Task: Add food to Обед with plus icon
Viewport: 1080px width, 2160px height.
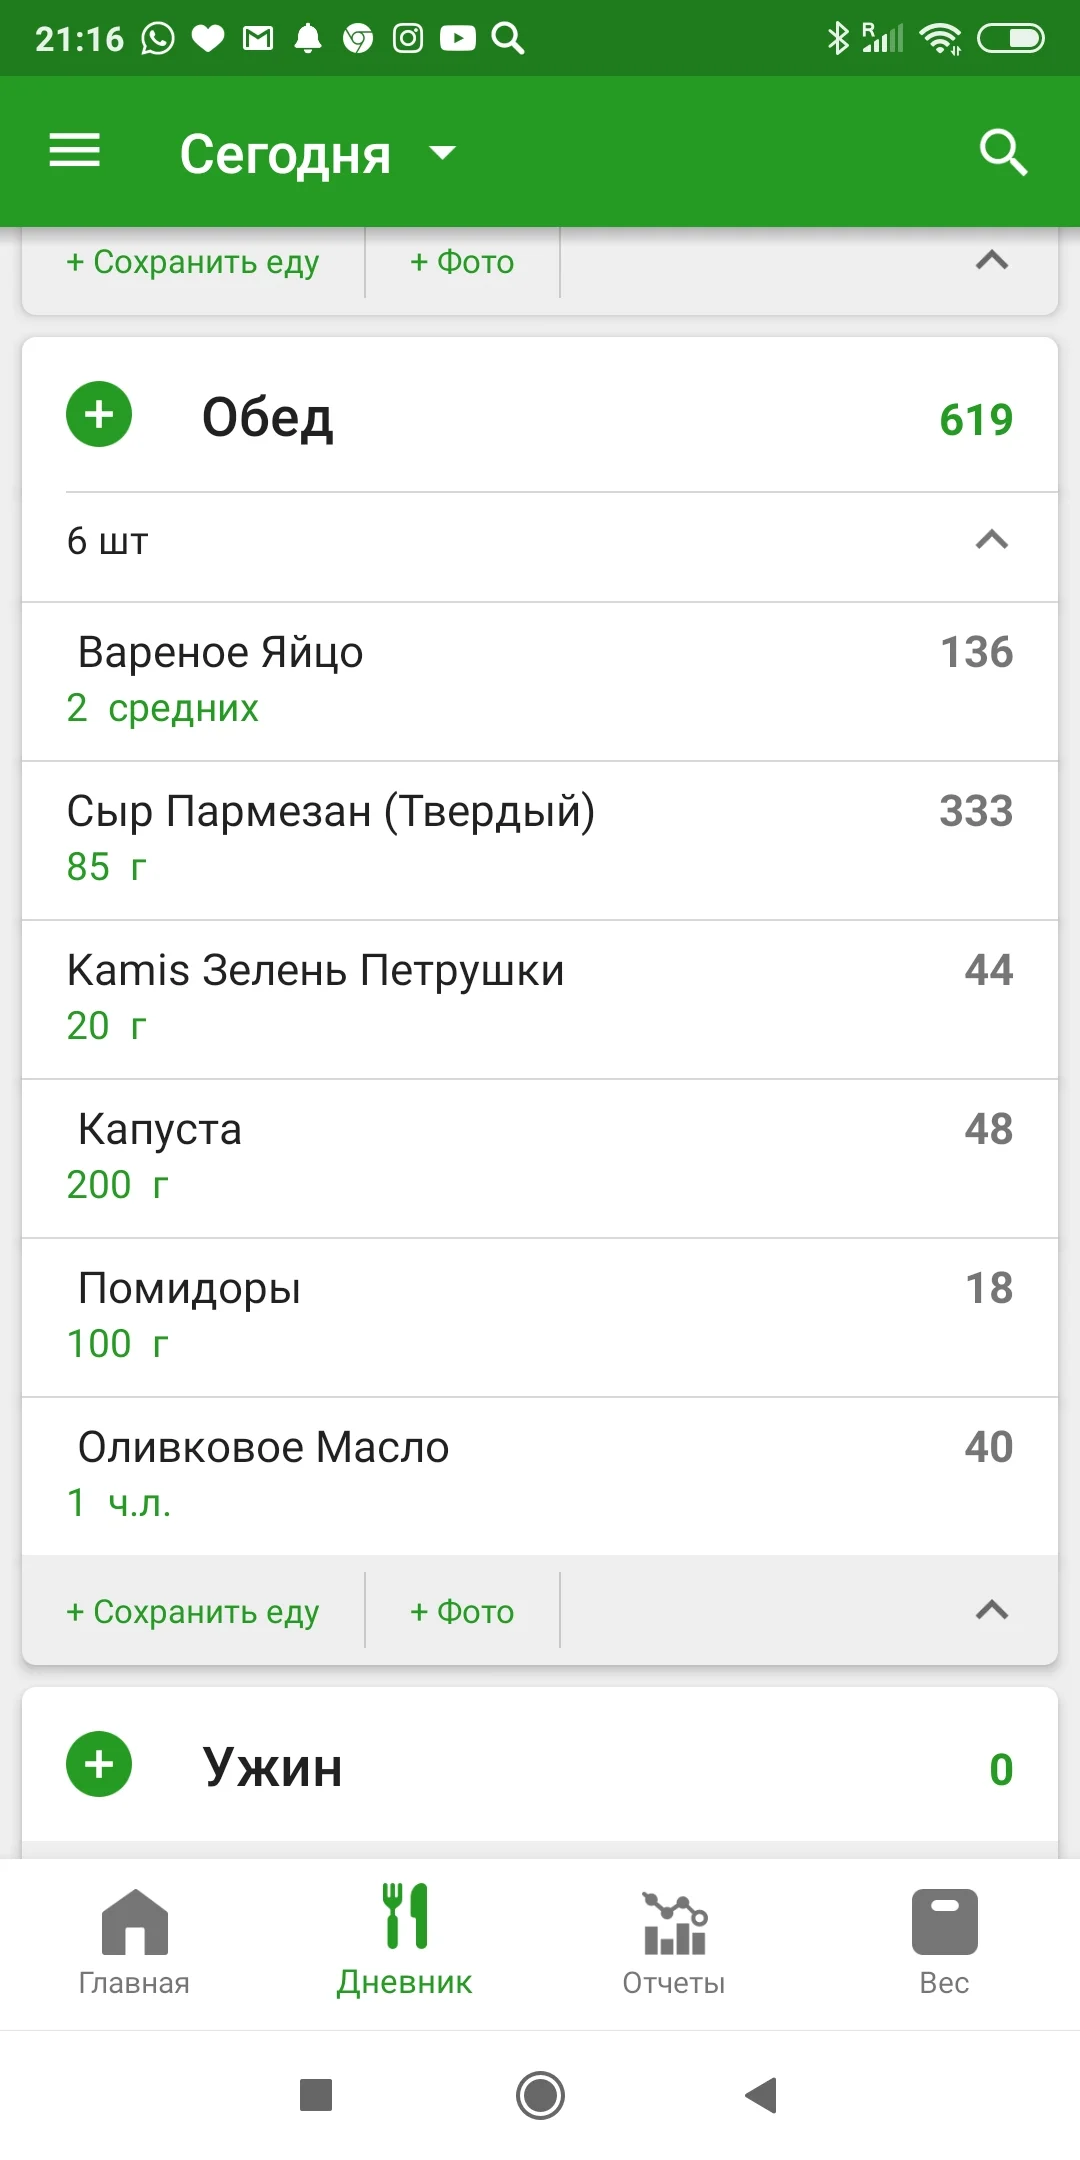Action: (x=99, y=415)
